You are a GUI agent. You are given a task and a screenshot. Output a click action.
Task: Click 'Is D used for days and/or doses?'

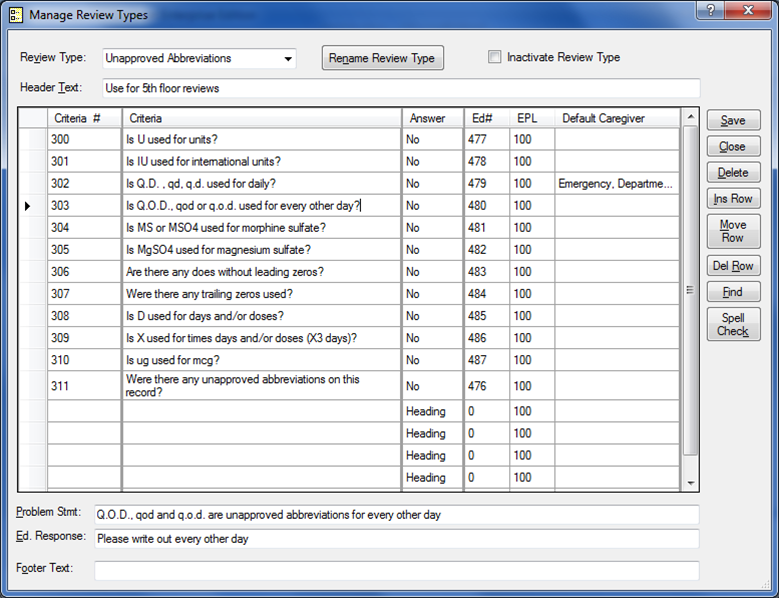261,316
